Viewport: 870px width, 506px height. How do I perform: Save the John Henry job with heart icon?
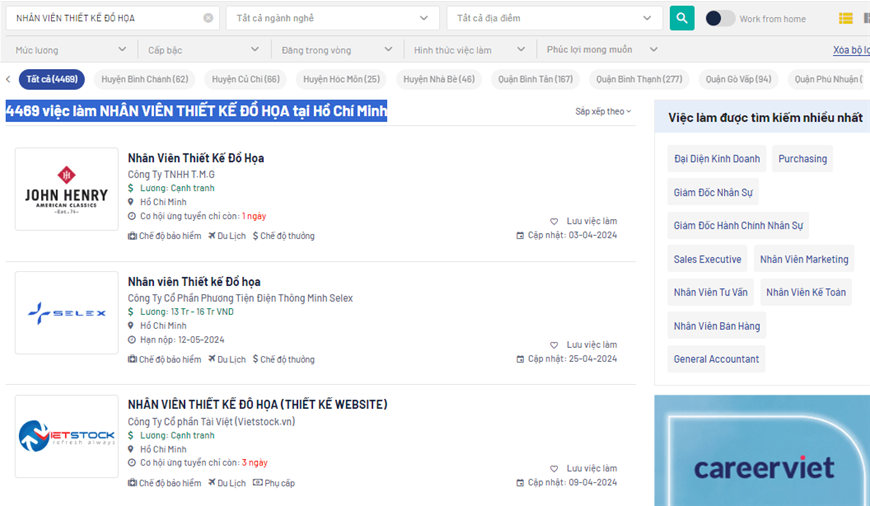(554, 221)
